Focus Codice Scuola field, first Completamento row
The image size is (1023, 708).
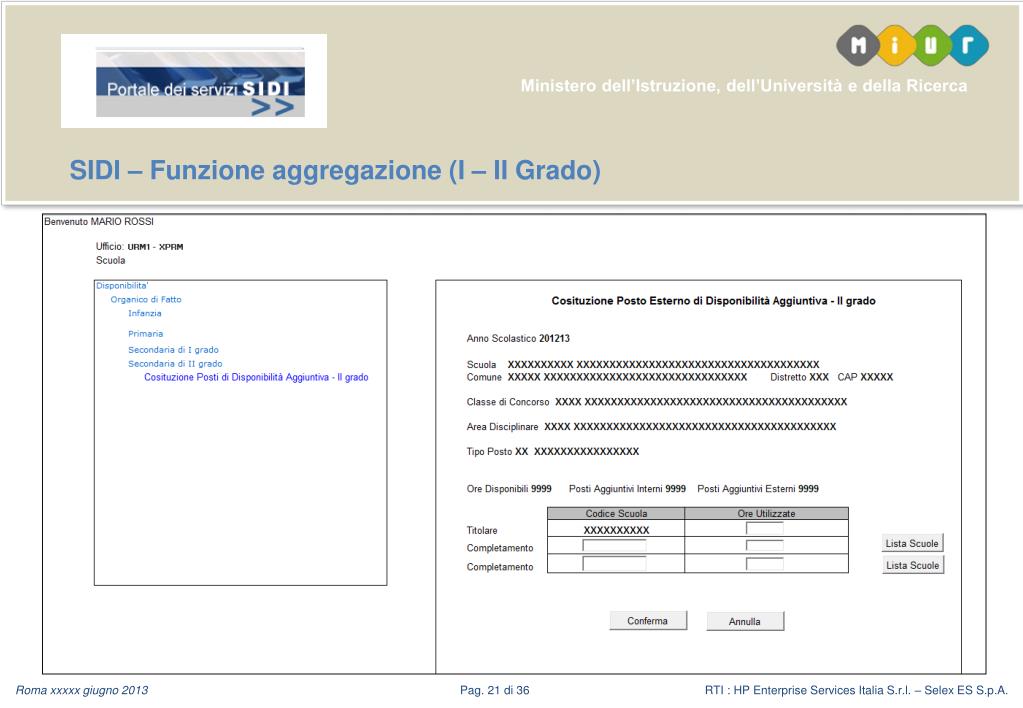[614, 545]
